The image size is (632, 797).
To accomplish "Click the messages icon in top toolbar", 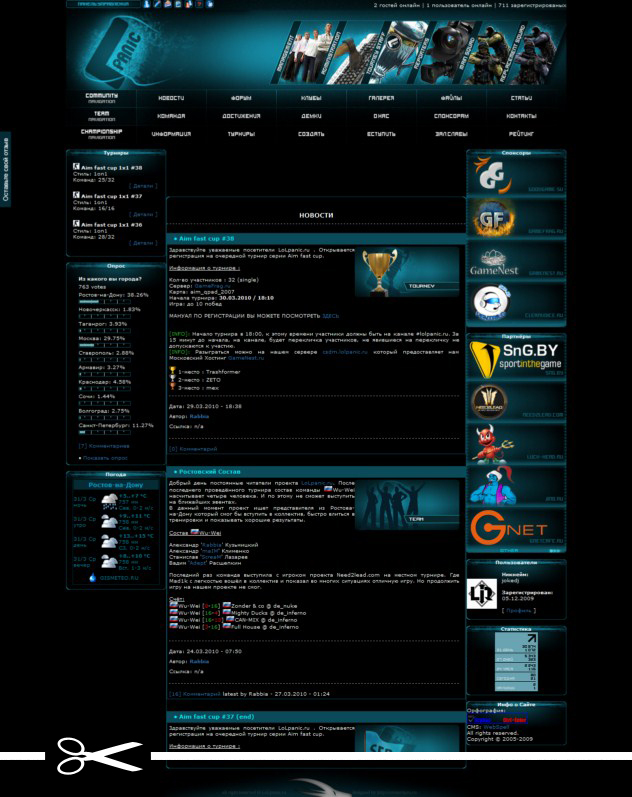I will [x=168, y=4].
